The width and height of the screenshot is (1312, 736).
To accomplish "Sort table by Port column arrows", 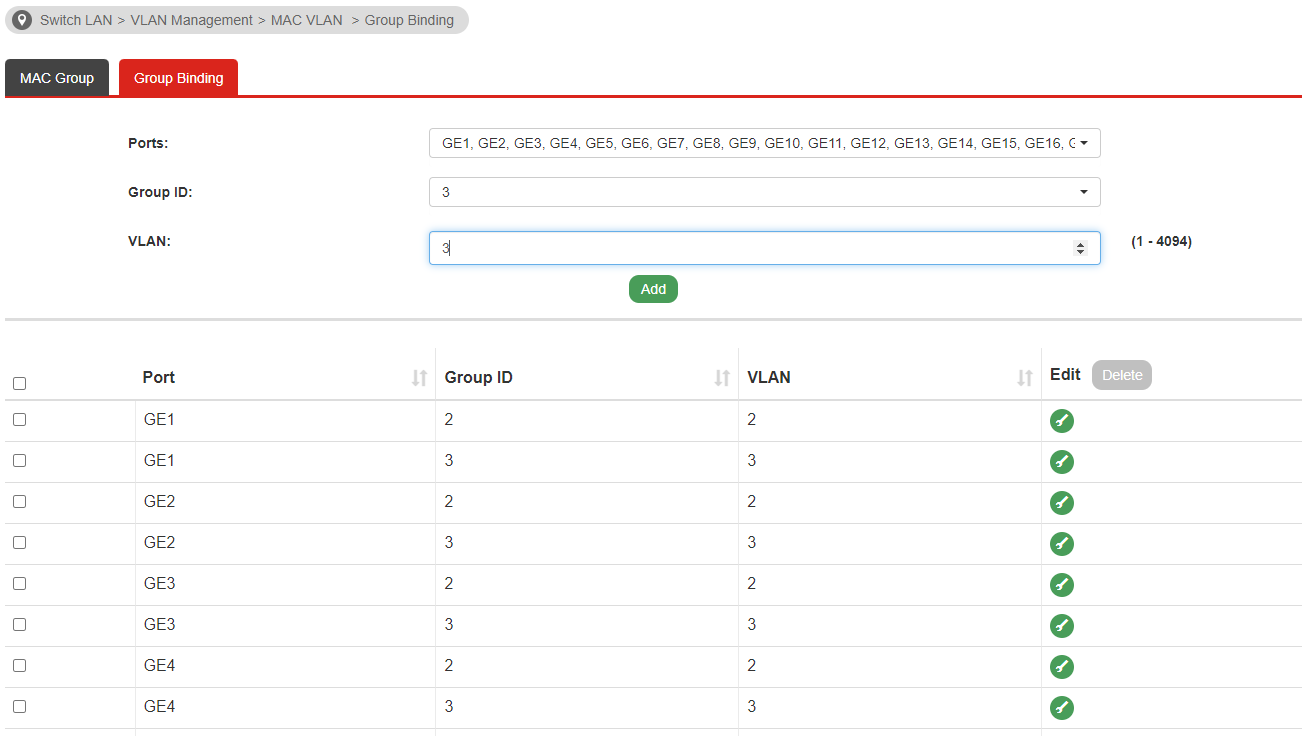I will coord(419,378).
